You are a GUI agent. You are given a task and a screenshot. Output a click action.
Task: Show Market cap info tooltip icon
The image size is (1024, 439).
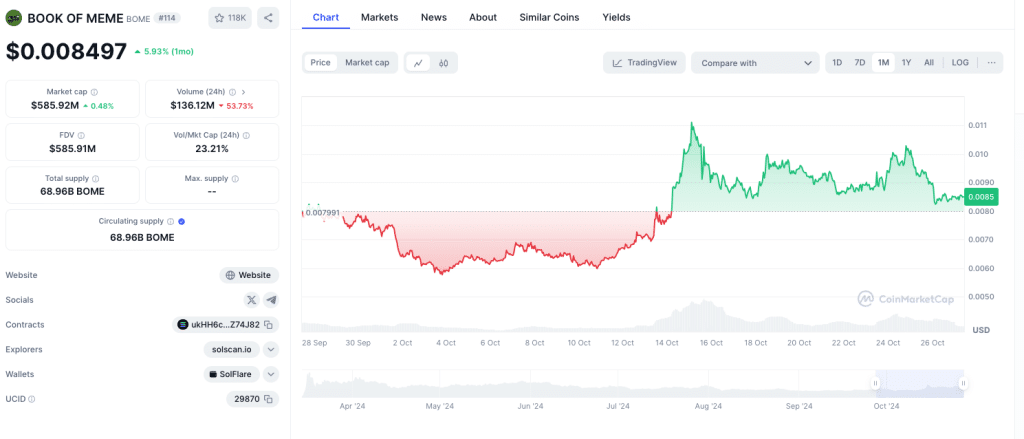[95, 92]
